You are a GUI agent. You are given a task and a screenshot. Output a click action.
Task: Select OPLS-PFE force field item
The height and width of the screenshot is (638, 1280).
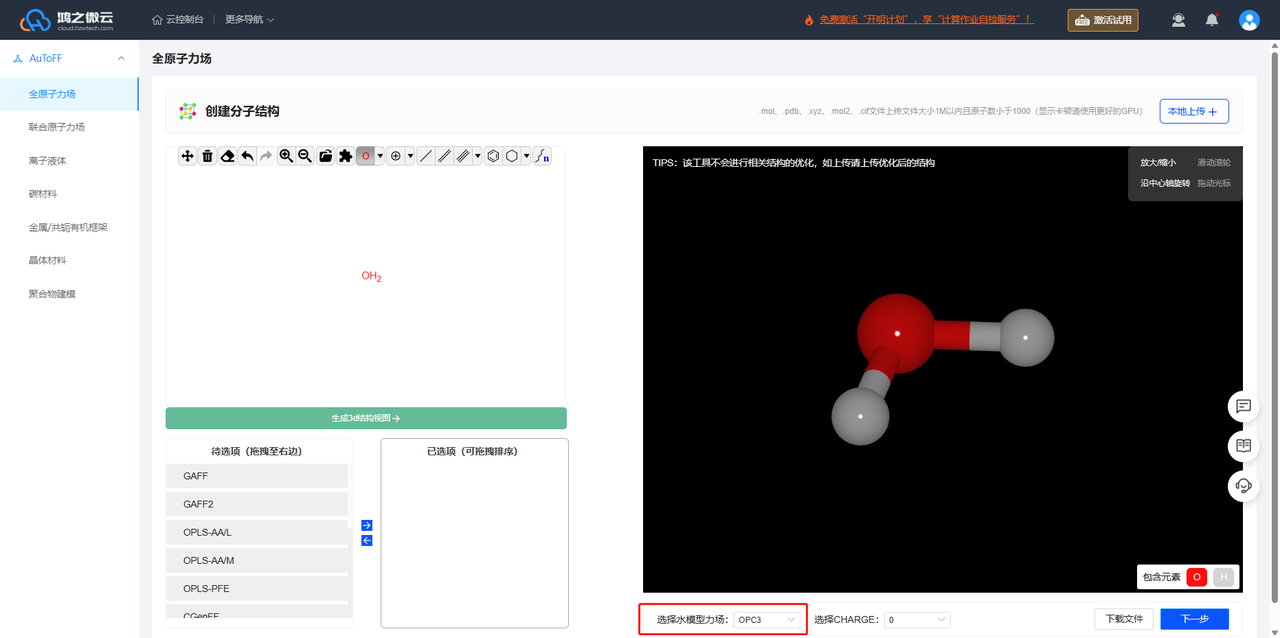pyautogui.click(x=258, y=588)
